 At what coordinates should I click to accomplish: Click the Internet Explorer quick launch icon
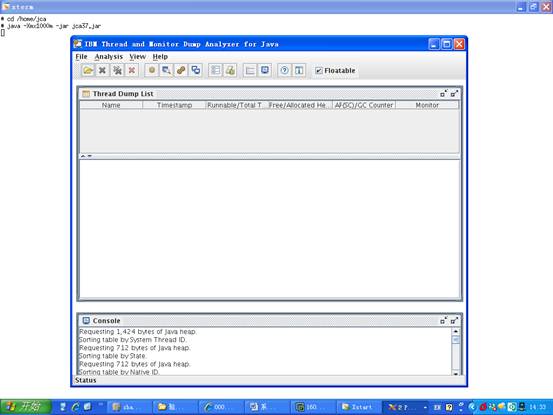[75, 407]
